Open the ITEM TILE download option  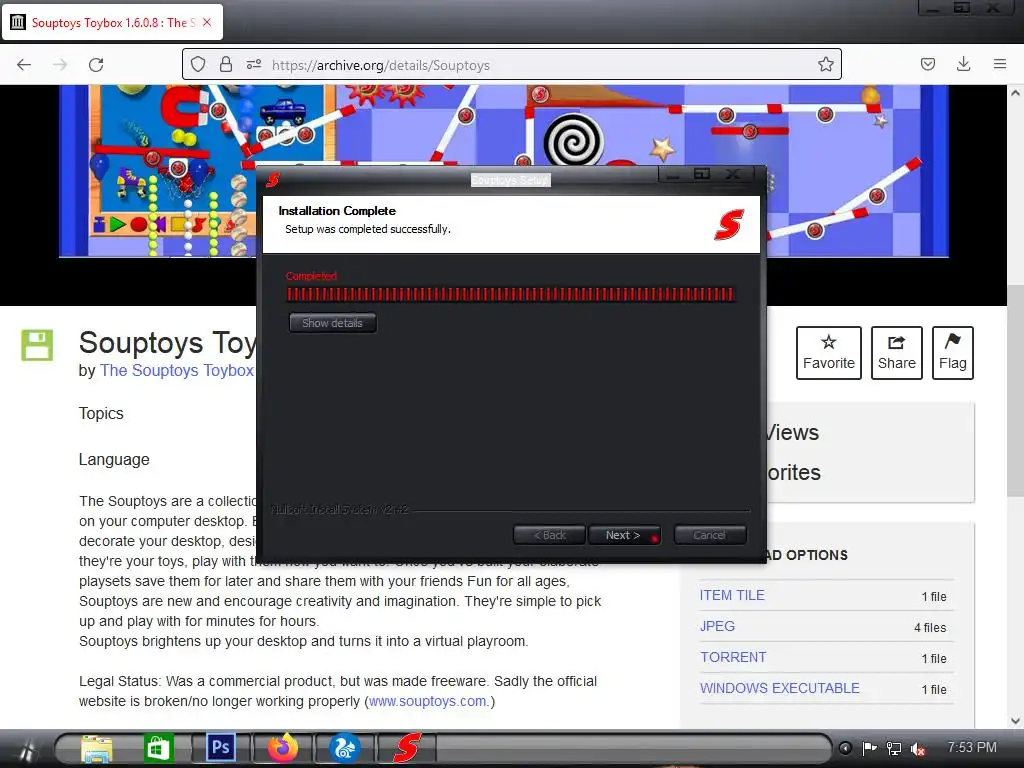point(732,596)
